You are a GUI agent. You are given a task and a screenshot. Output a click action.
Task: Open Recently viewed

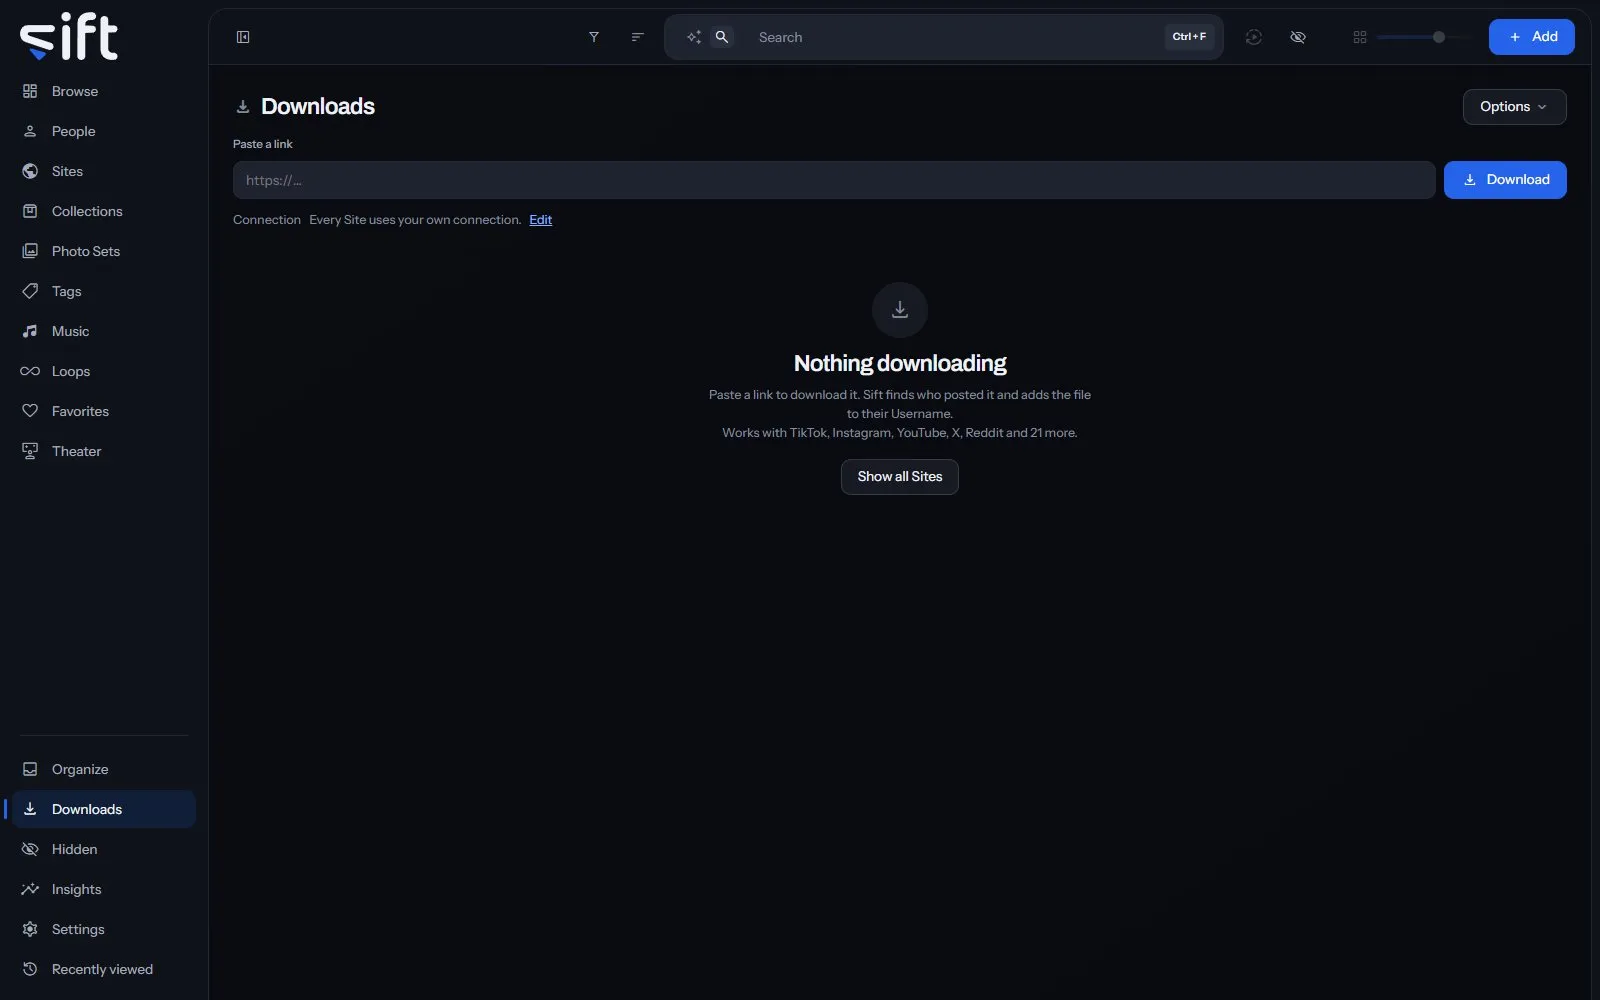coord(104,969)
